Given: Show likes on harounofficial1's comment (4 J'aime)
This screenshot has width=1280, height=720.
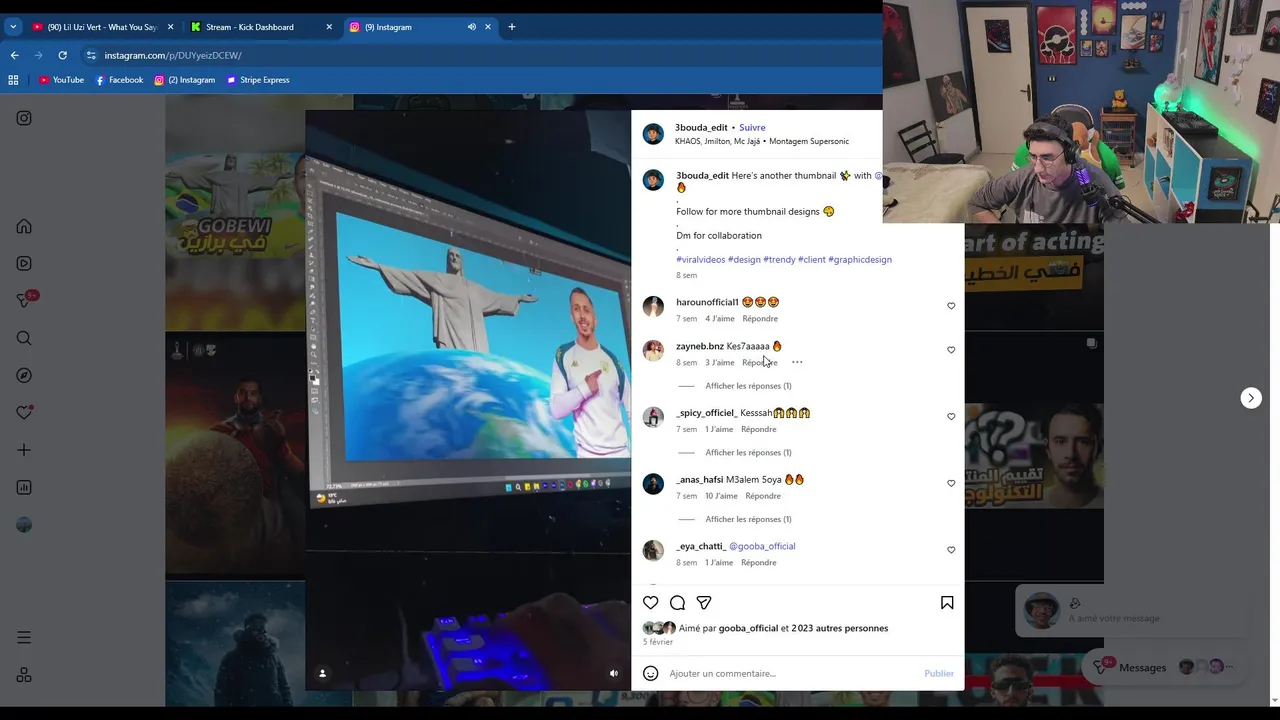Looking at the screenshot, I should click(x=720, y=319).
